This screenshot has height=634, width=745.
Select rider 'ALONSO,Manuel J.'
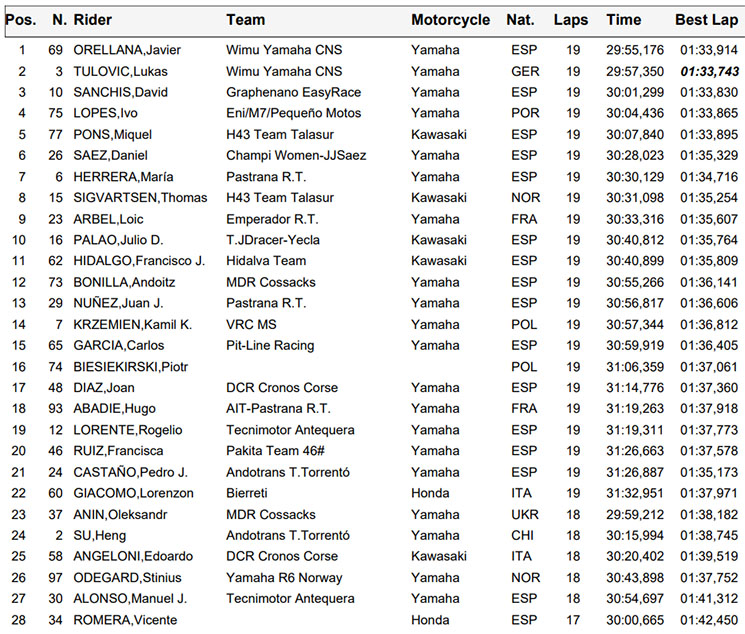[130, 599]
